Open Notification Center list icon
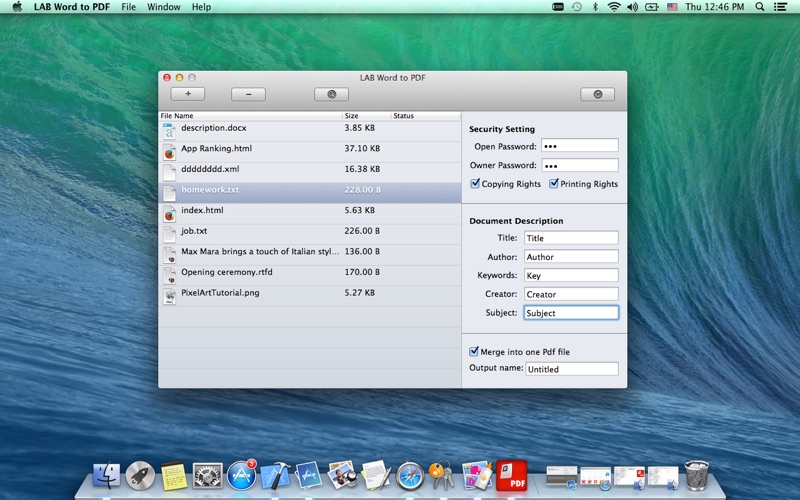The width and height of the screenshot is (800, 500). tap(780, 7)
